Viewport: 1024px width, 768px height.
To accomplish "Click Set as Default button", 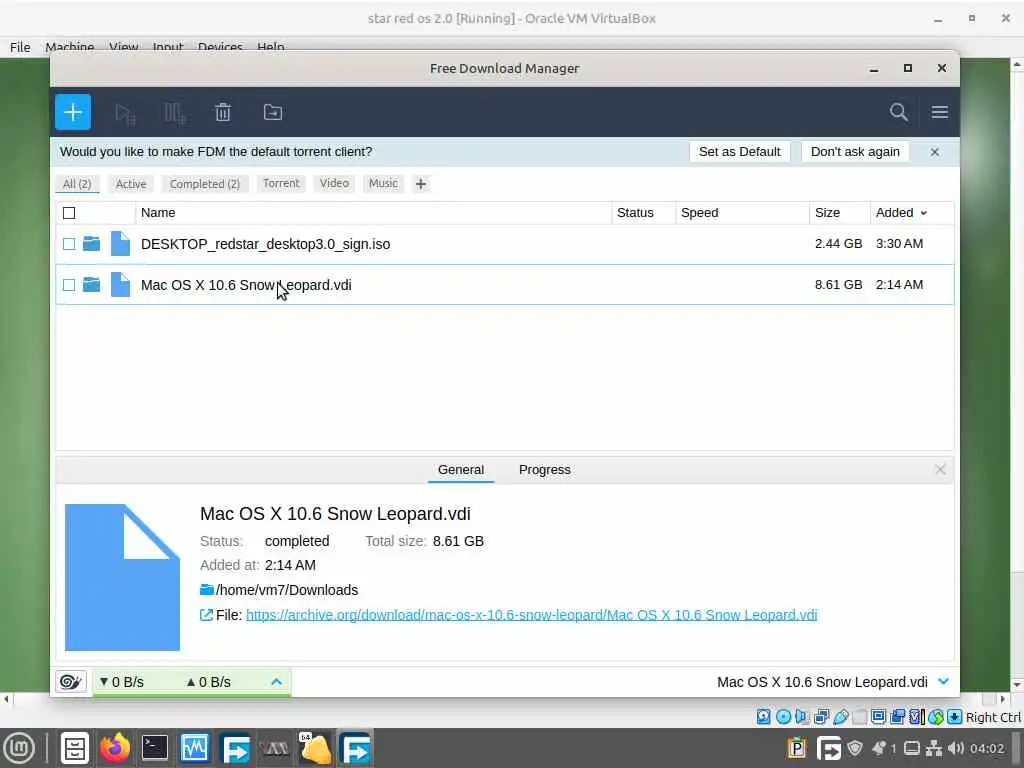I will (739, 152).
